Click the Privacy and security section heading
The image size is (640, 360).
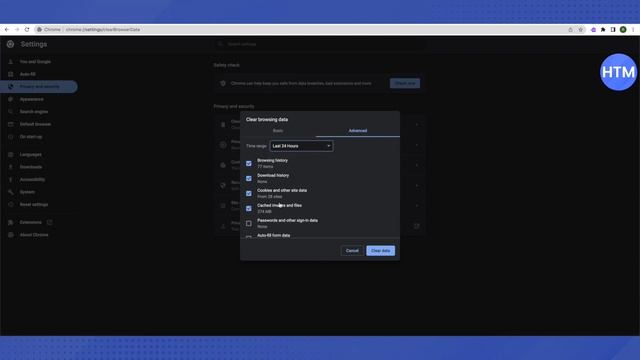pyautogui.click(x=234, y=107)
